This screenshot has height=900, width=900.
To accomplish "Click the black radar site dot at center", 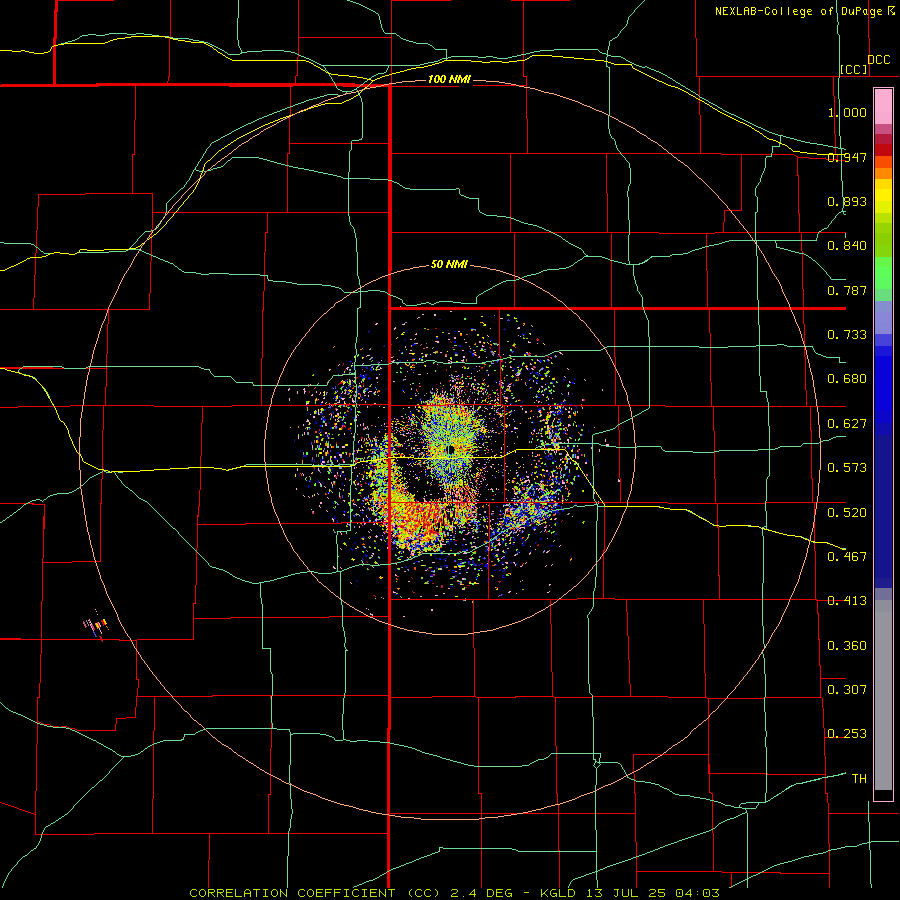I will (x=451, y=450).
